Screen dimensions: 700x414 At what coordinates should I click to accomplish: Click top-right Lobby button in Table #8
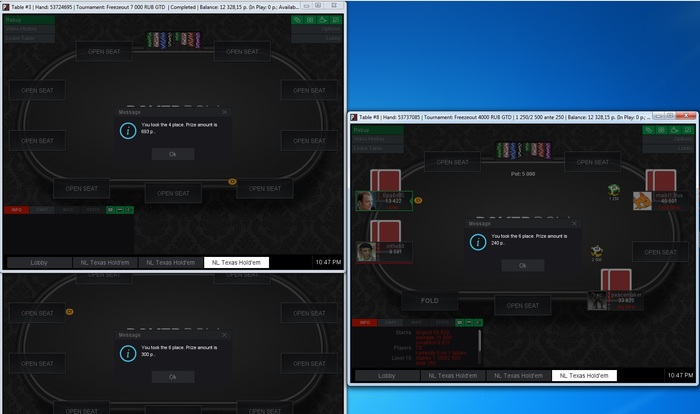(x=668, y=148)
